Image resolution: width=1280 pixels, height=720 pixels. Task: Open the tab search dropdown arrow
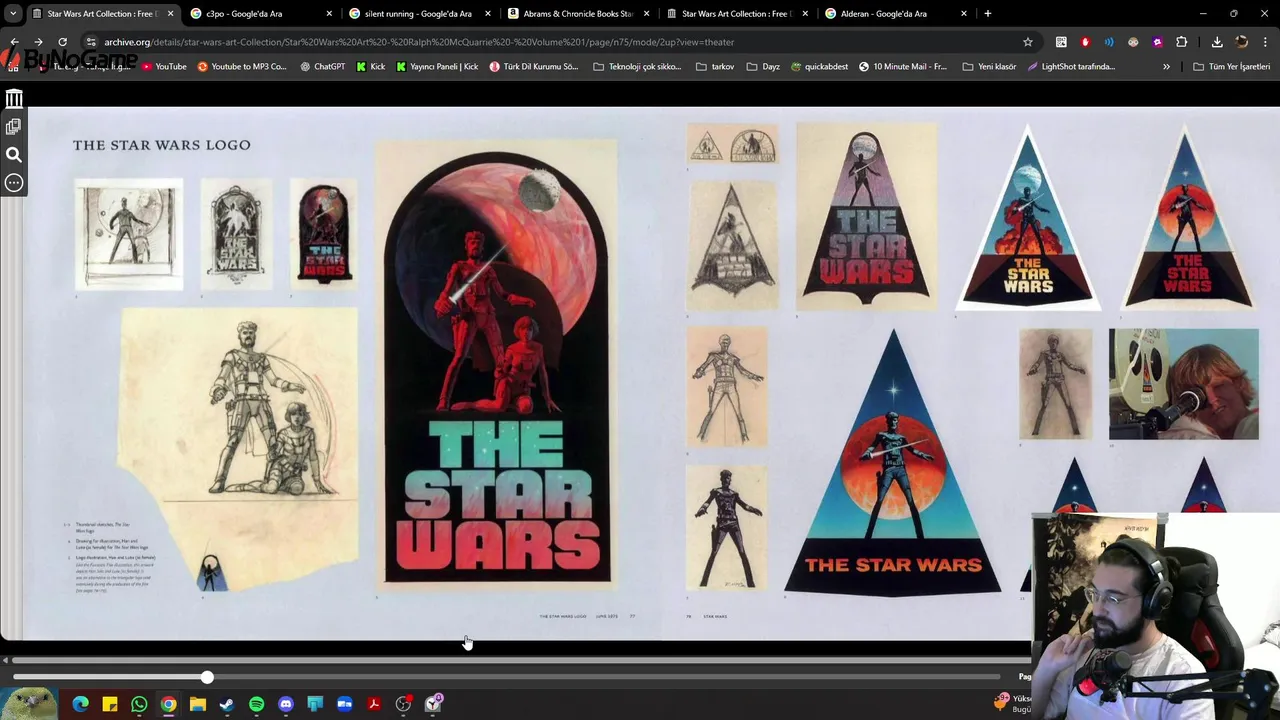pos(13,14)
